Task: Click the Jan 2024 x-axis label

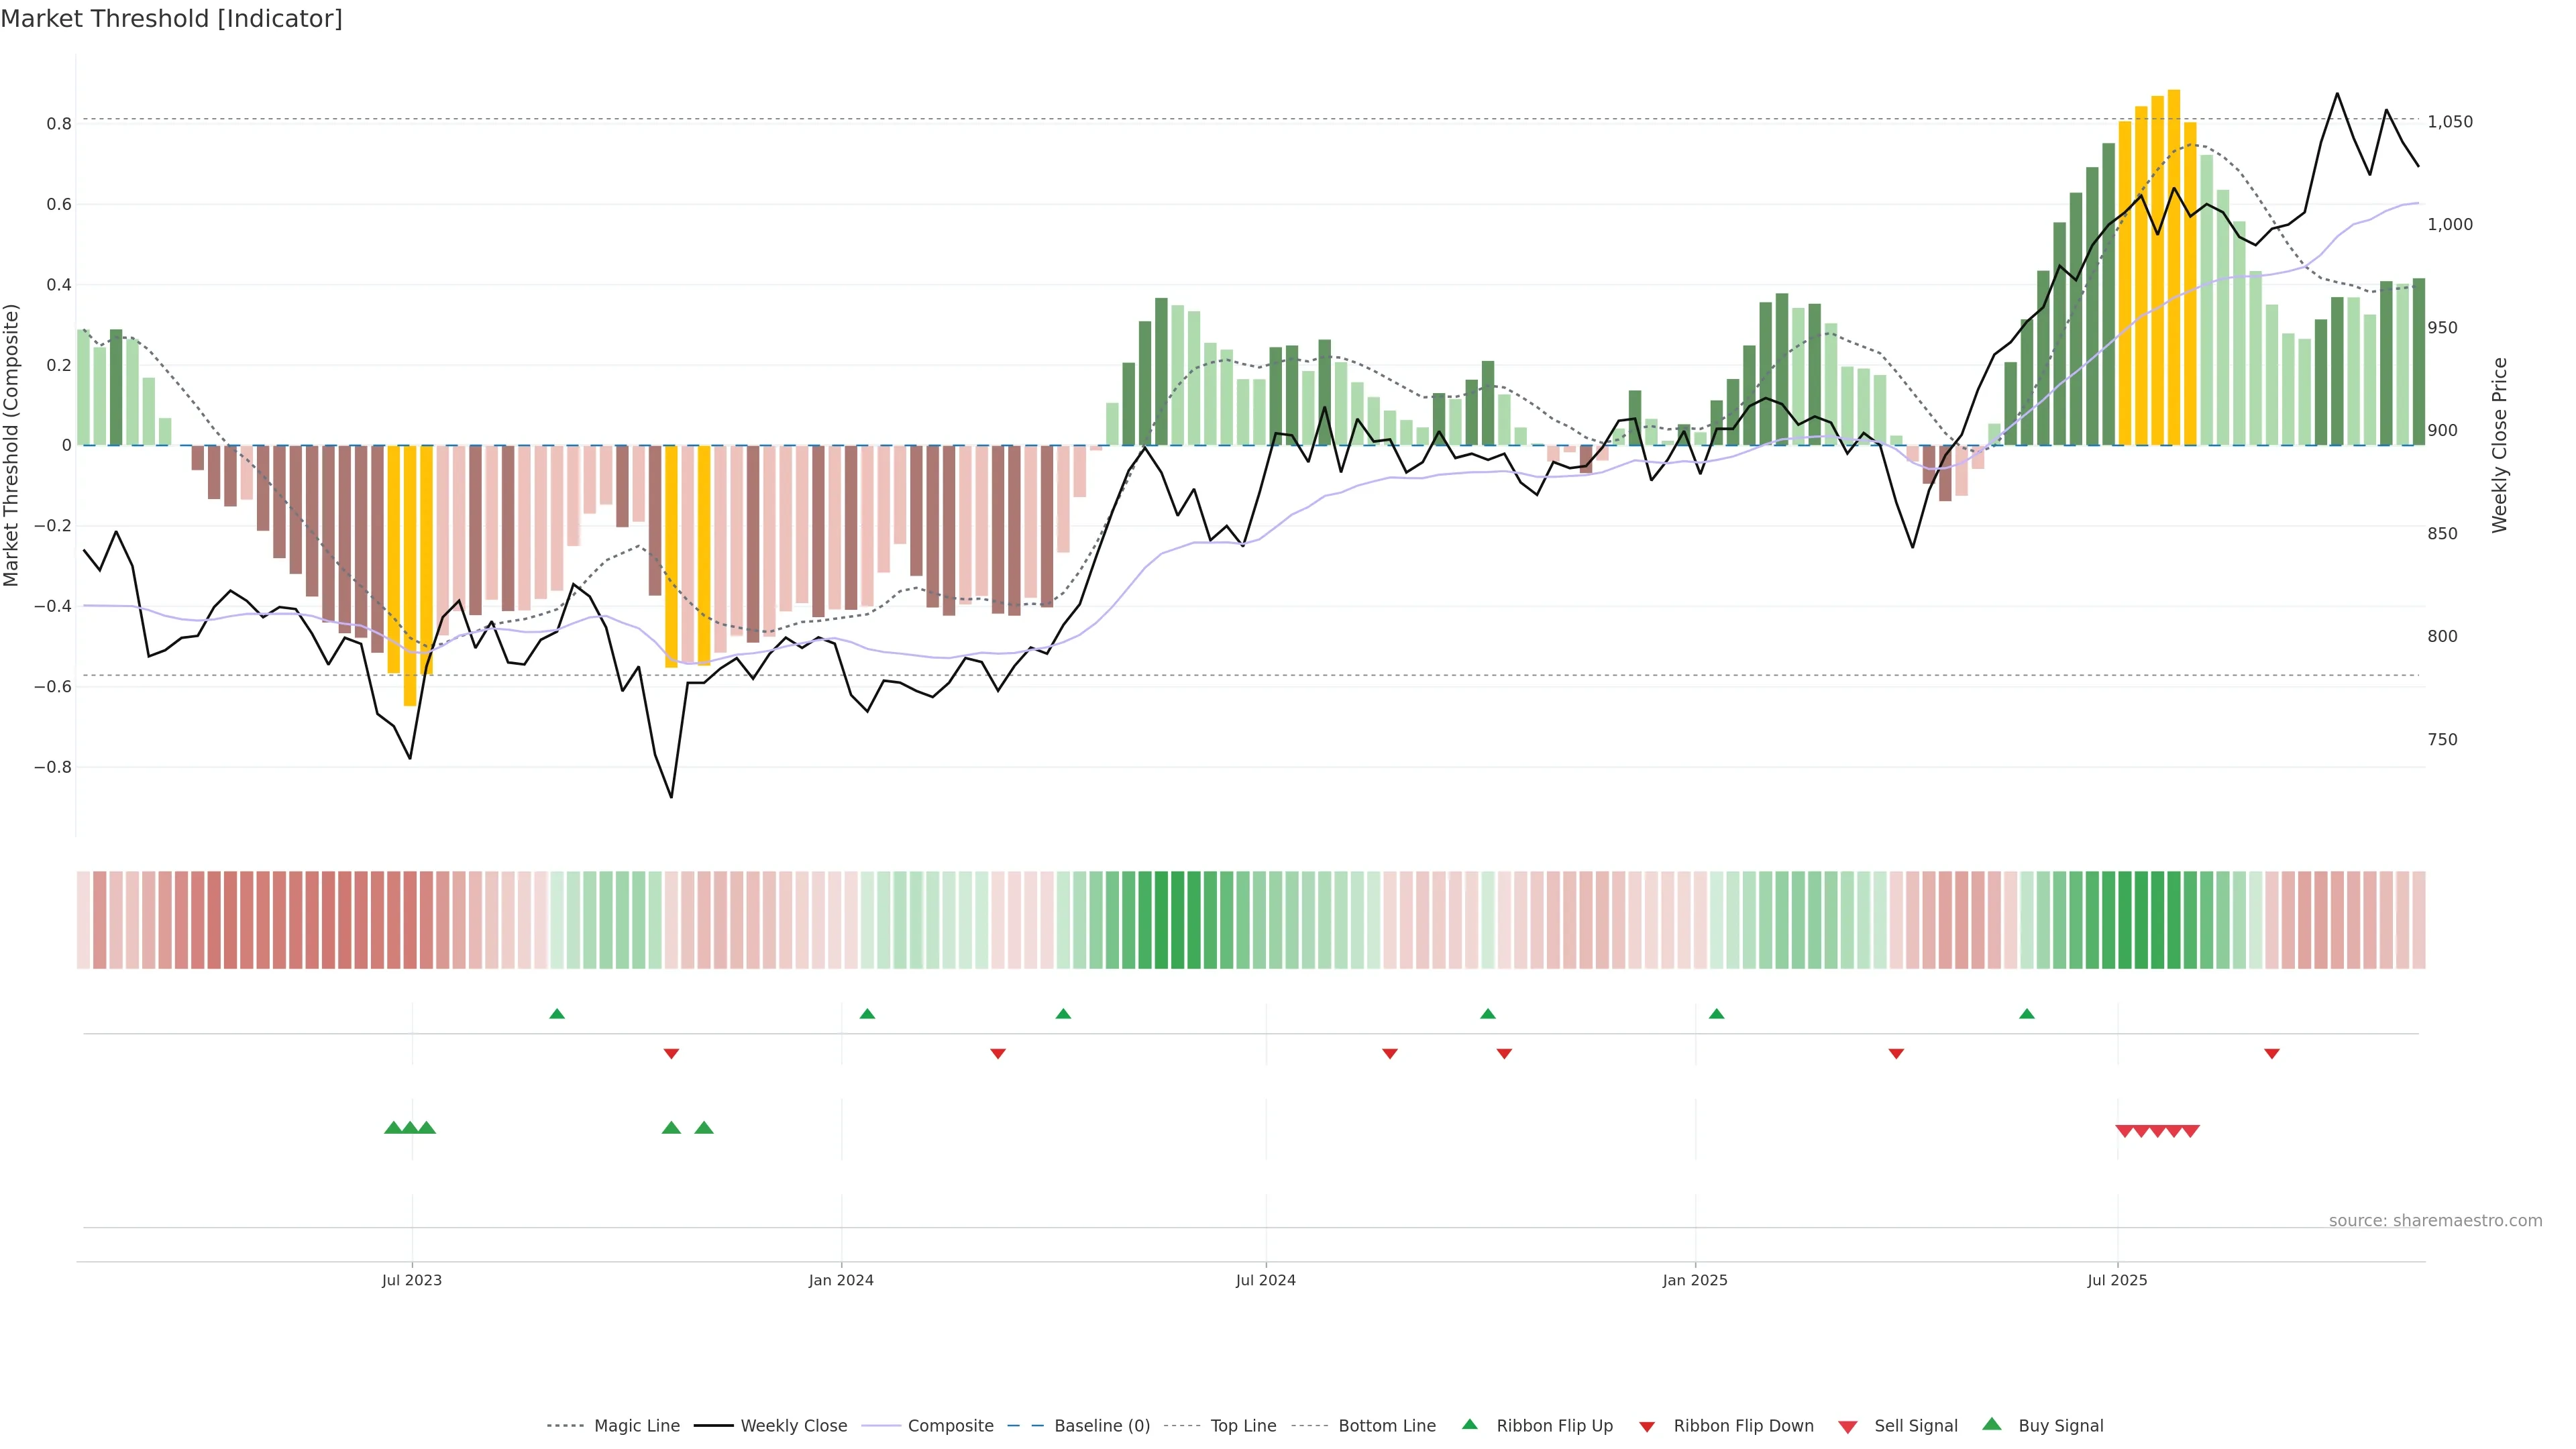Action: [841, 1280]
